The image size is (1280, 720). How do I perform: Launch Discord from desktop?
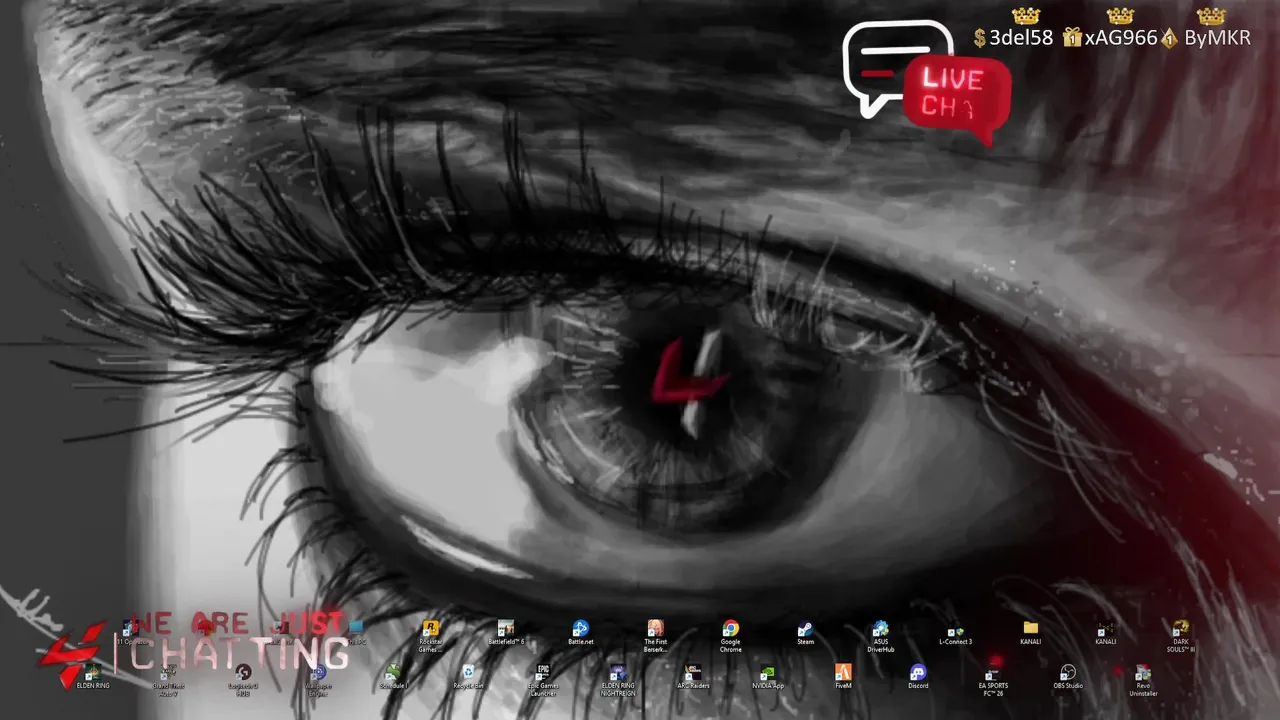(918, 677)
